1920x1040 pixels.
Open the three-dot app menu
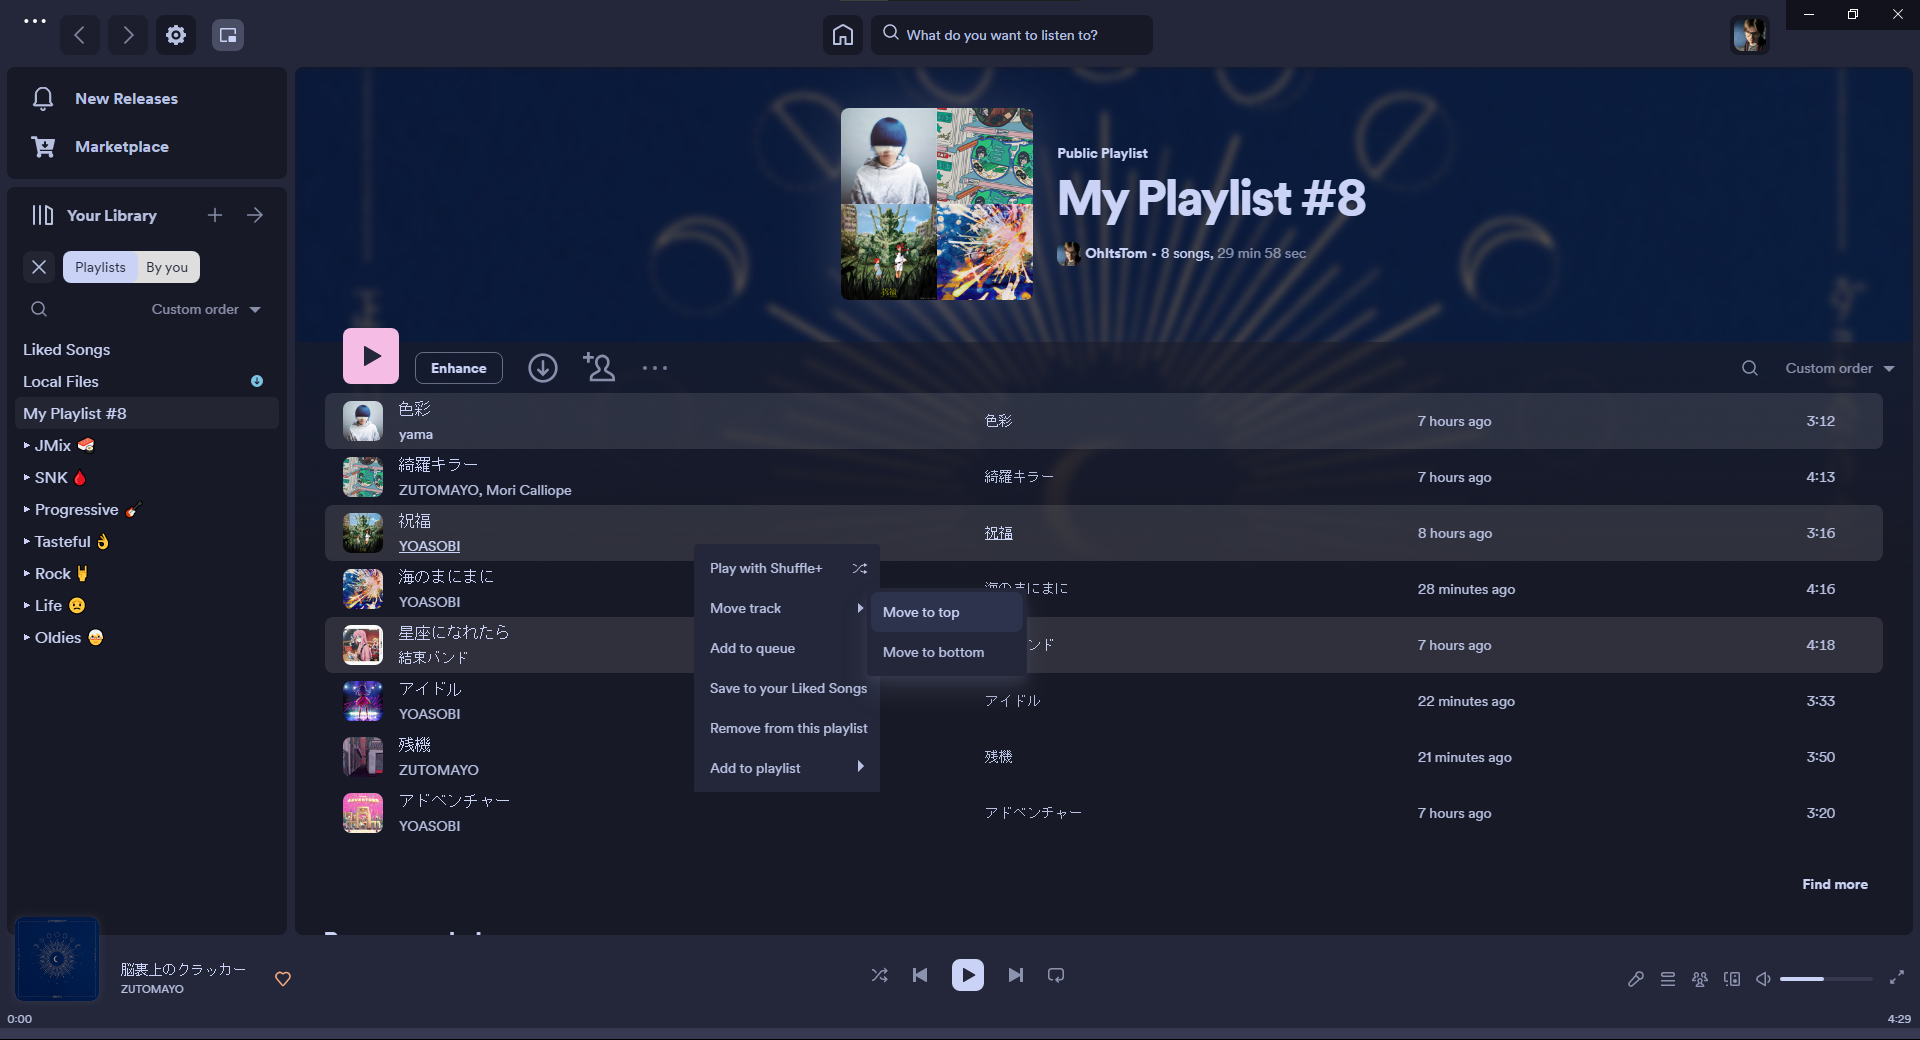coord(35,21)
